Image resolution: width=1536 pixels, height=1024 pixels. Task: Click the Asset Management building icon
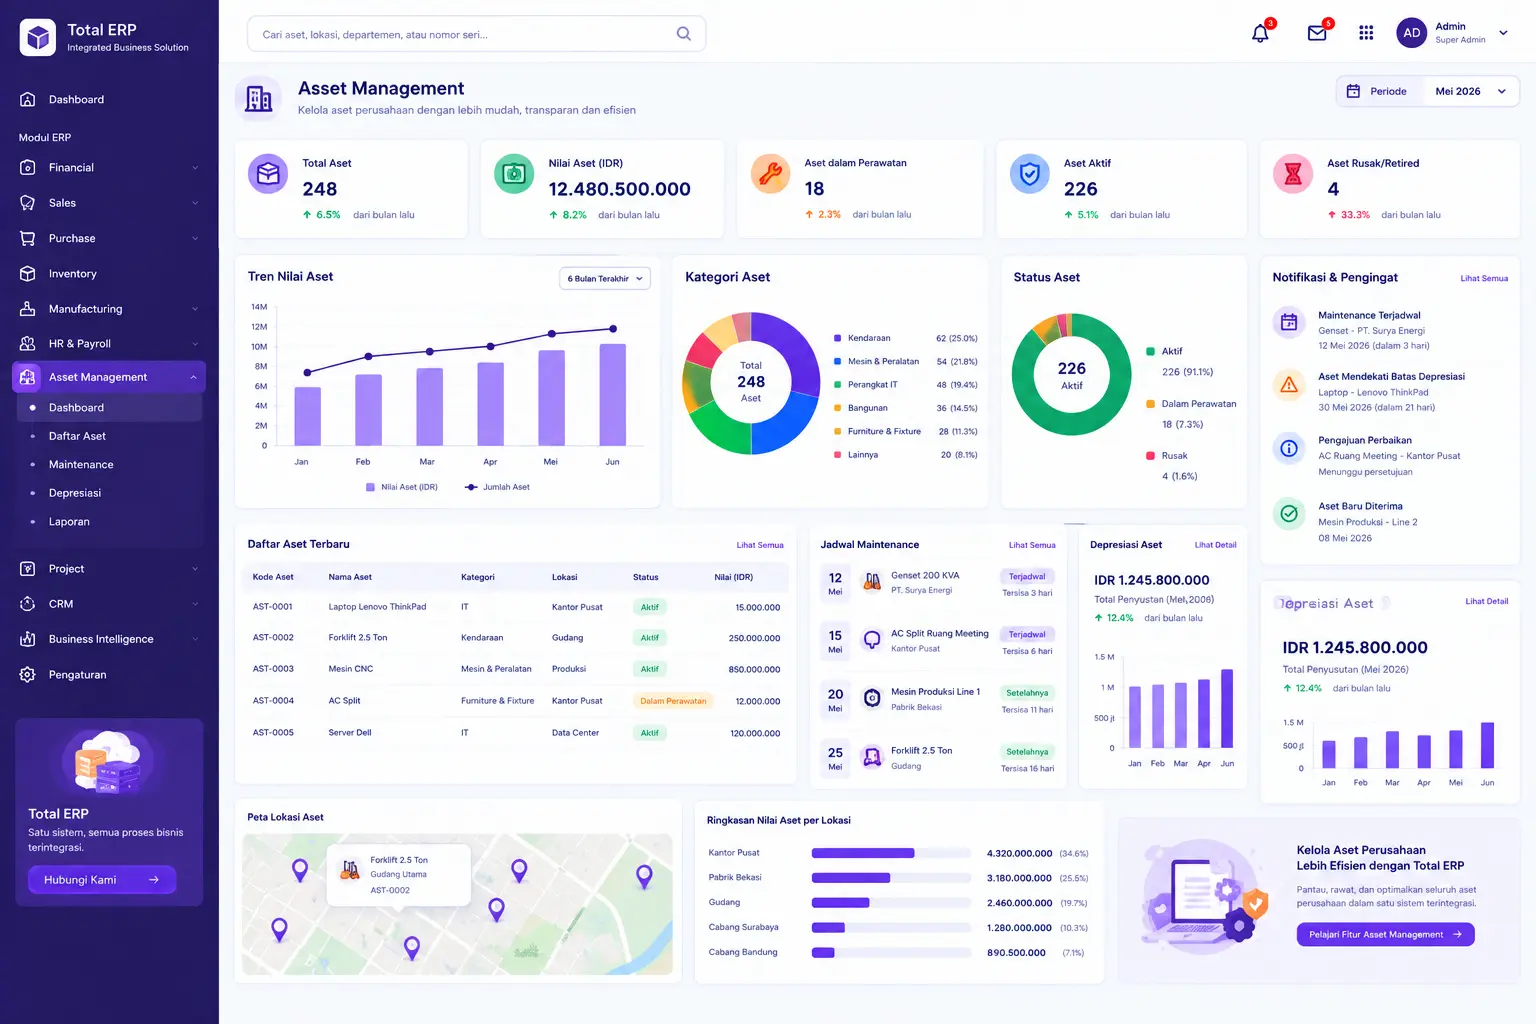tap(259, 99)
